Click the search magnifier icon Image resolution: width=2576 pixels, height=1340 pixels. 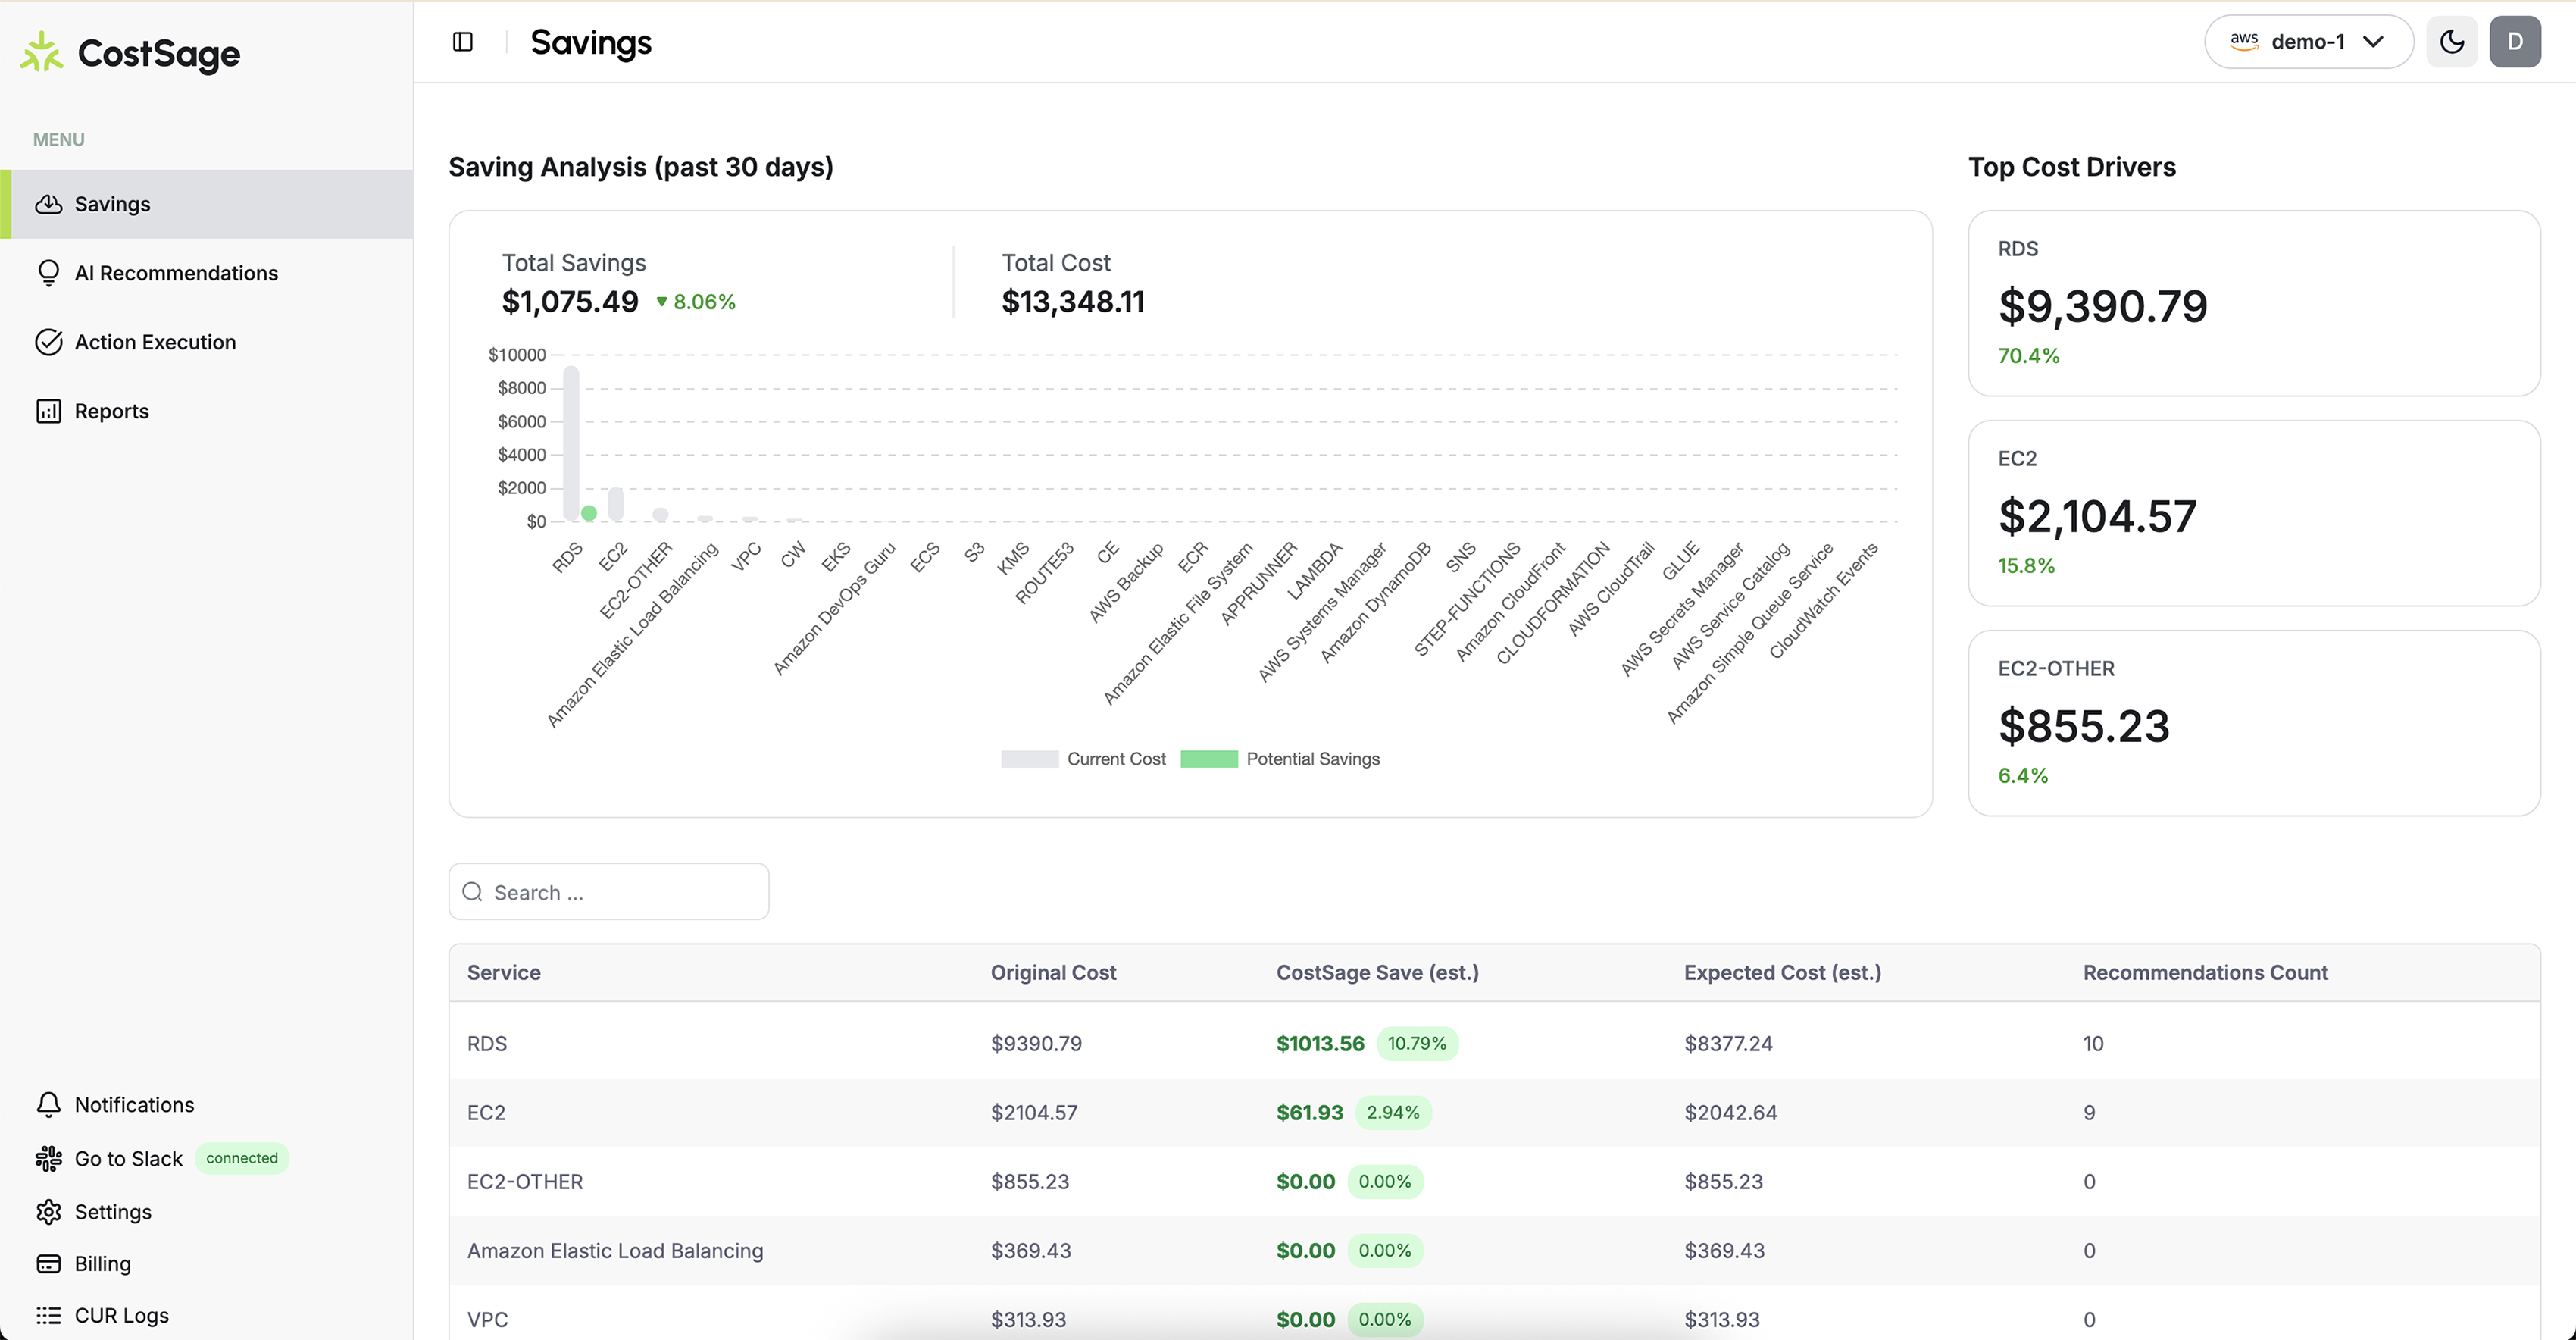click(473, 892)
